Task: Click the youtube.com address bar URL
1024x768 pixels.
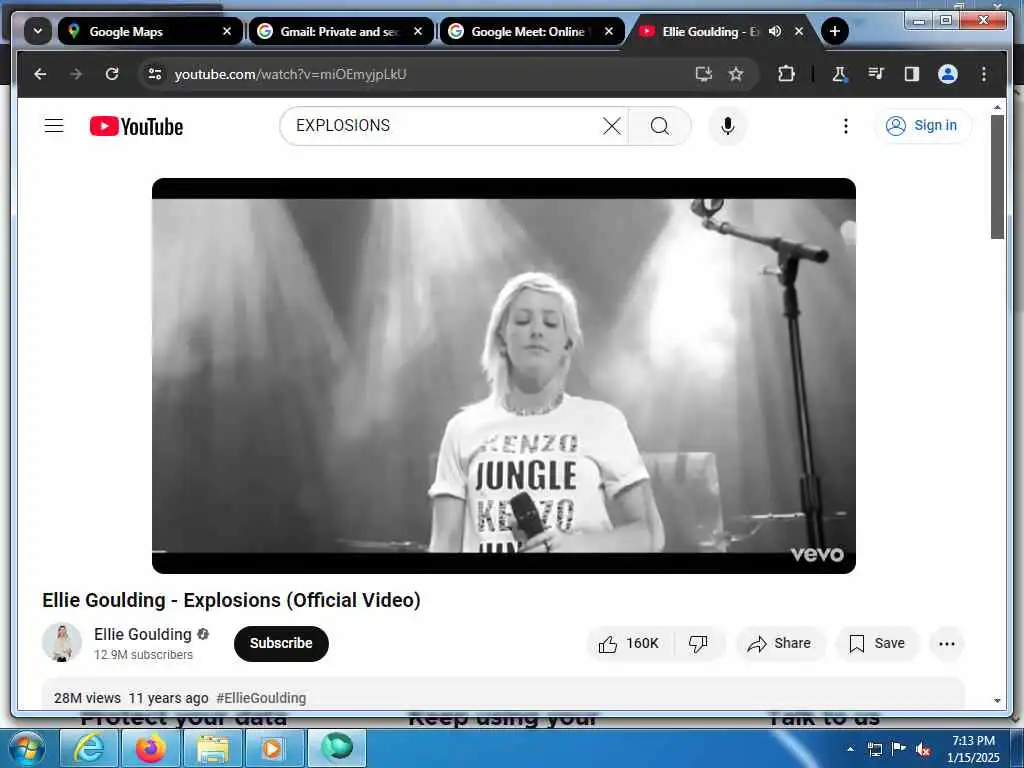Action: point(291,74)
